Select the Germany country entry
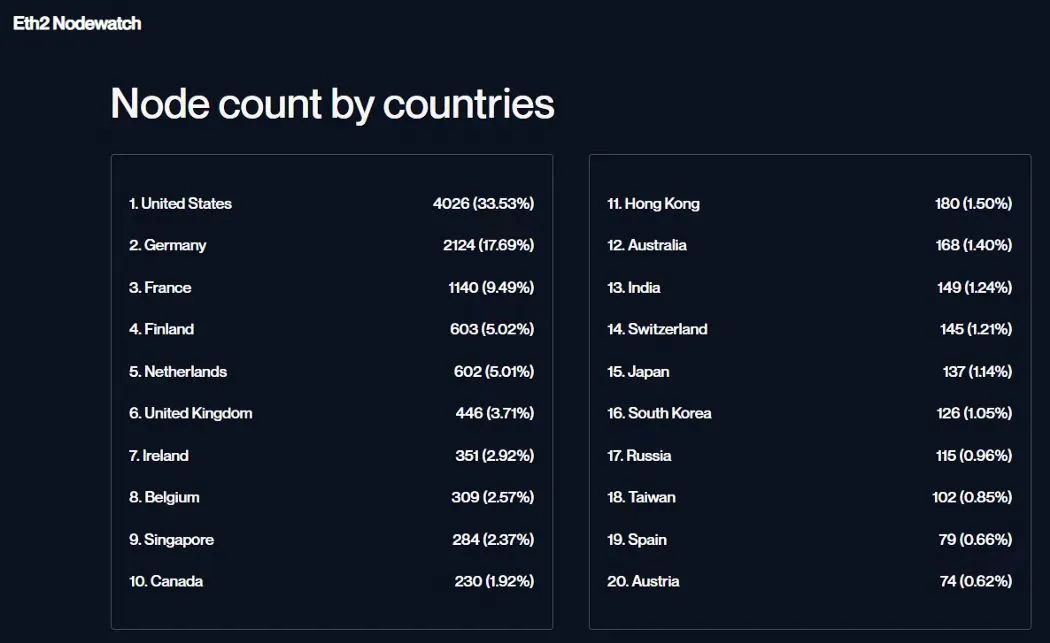The height and width of the screenshot is (643, 1050). tap(168, 246)
